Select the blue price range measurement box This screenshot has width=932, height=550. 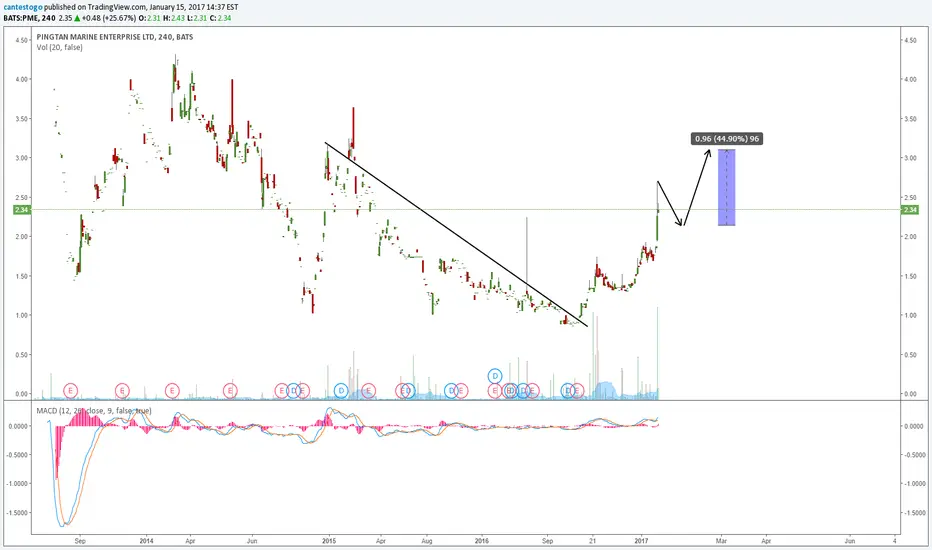point(726,187)
